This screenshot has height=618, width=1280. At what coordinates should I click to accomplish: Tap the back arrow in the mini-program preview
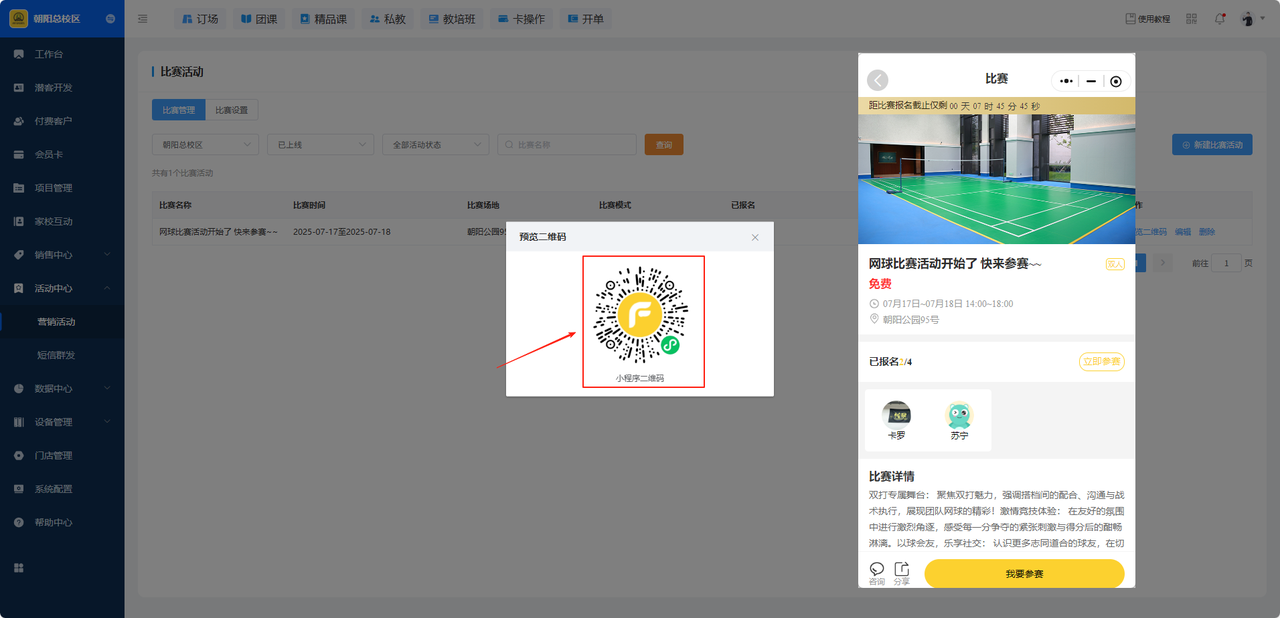tap(877, 80)
